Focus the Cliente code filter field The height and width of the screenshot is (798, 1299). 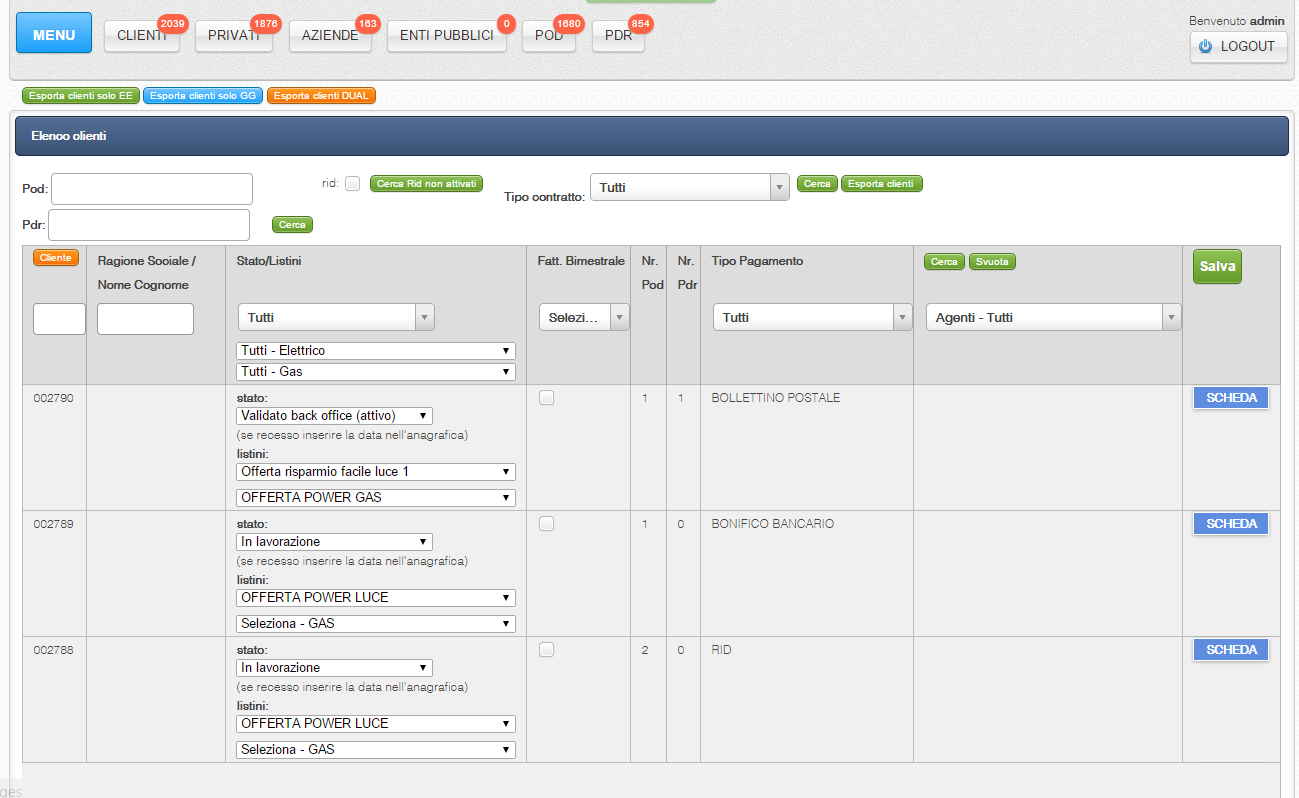(60, 319)
